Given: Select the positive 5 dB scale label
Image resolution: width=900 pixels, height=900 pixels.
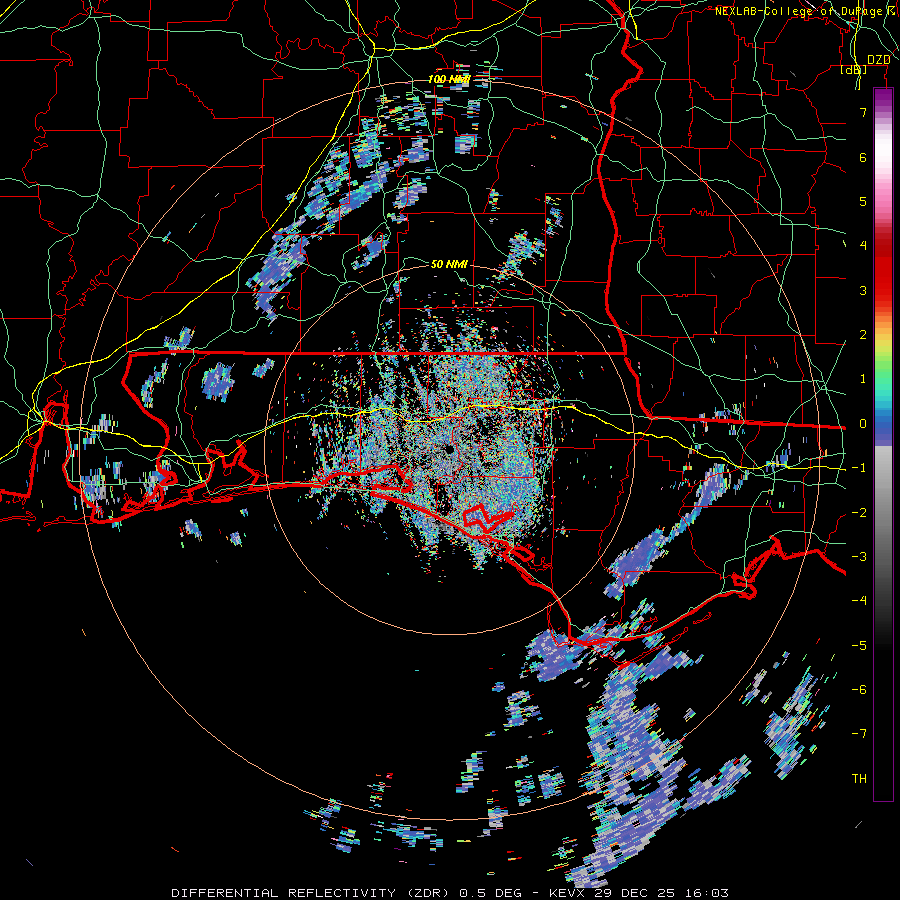Looking at the screenshot, I should click(863, 201).
